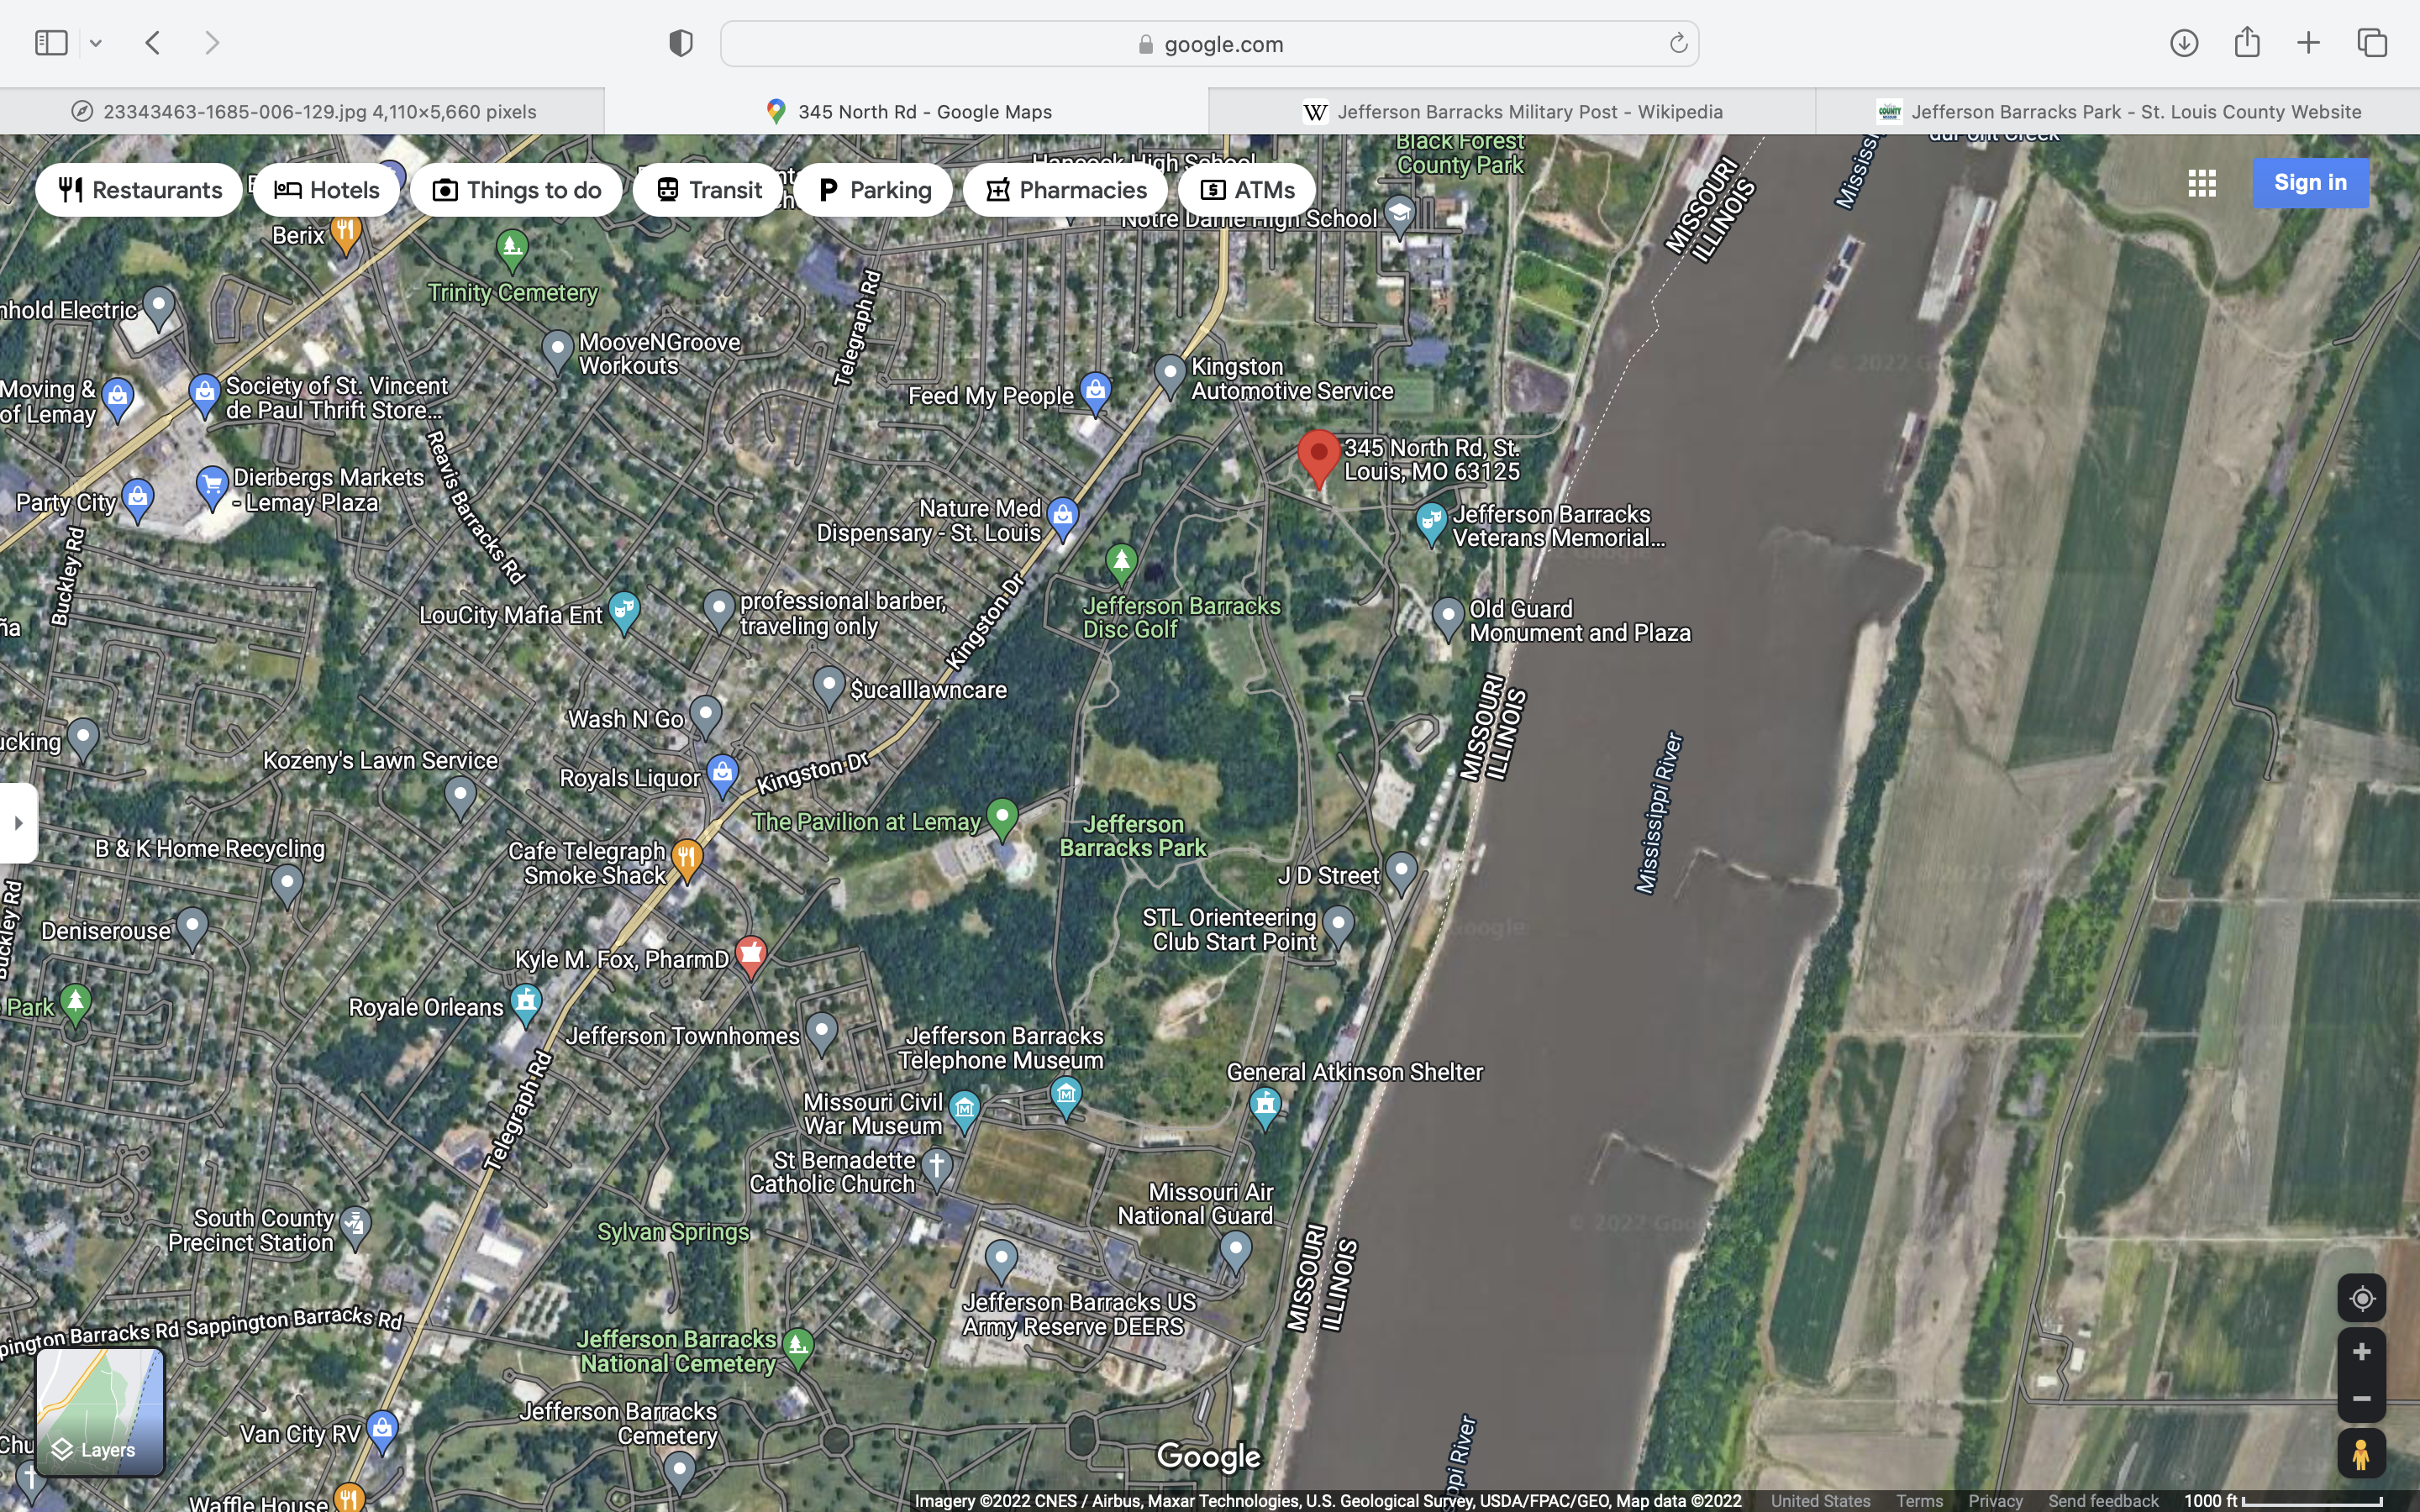The height and width of the screenshot is (1512, 2420).
Task: Expand the collapsed side panel arrow
Action: click(x=18, y=823)
